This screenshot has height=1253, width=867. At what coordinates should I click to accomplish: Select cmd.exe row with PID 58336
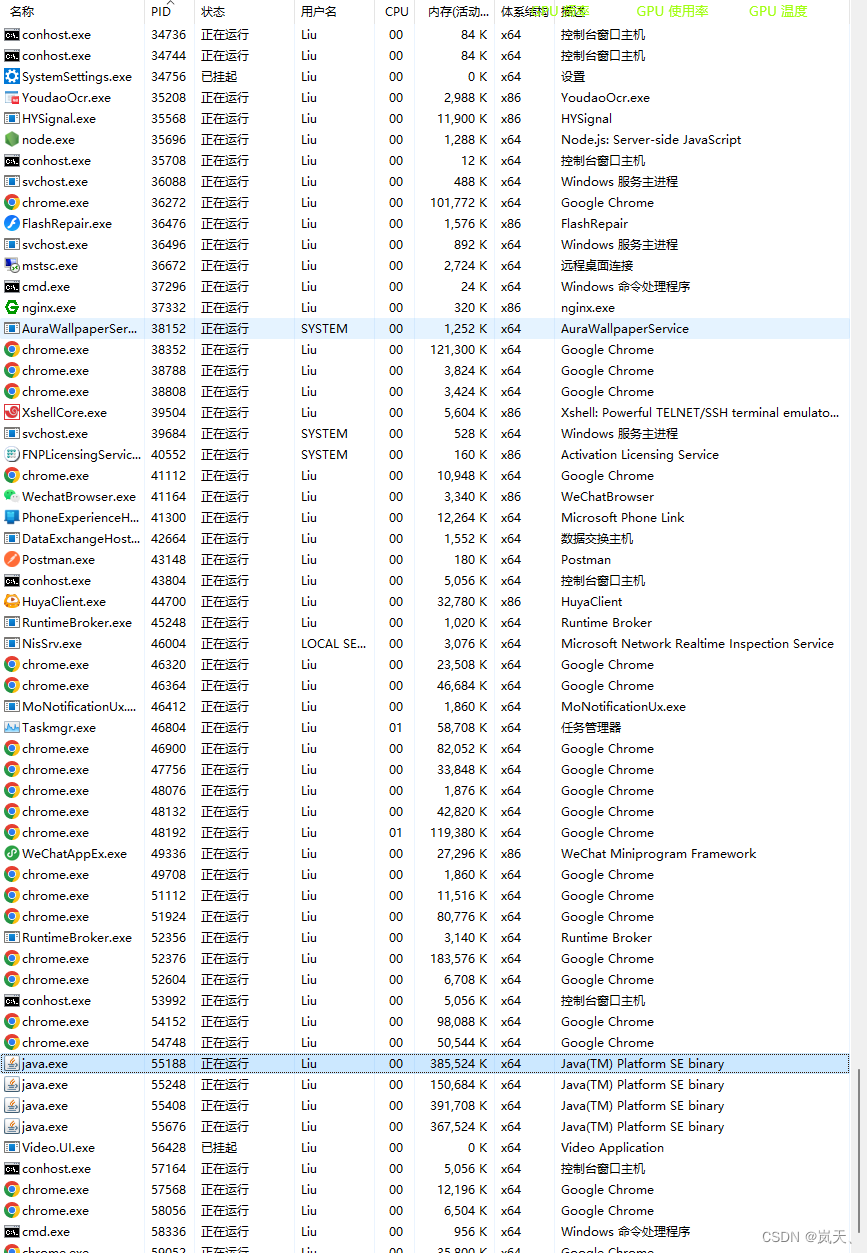[425, 1232]
